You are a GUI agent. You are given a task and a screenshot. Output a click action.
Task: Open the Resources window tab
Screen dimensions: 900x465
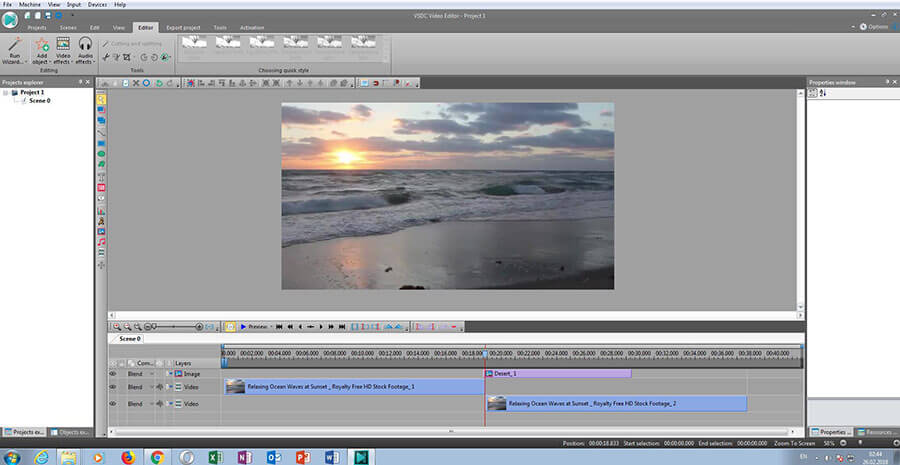[x=877, y=432]
